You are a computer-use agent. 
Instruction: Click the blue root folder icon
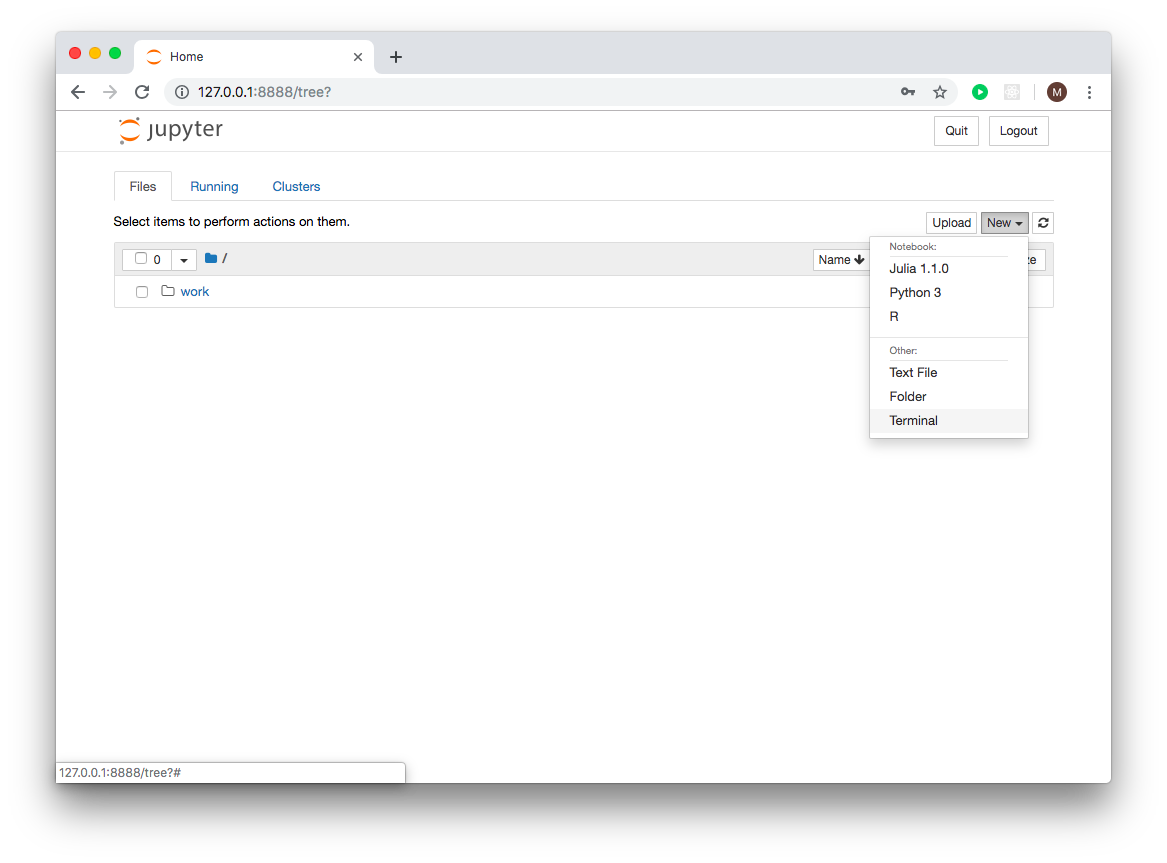tap(211, 258)
